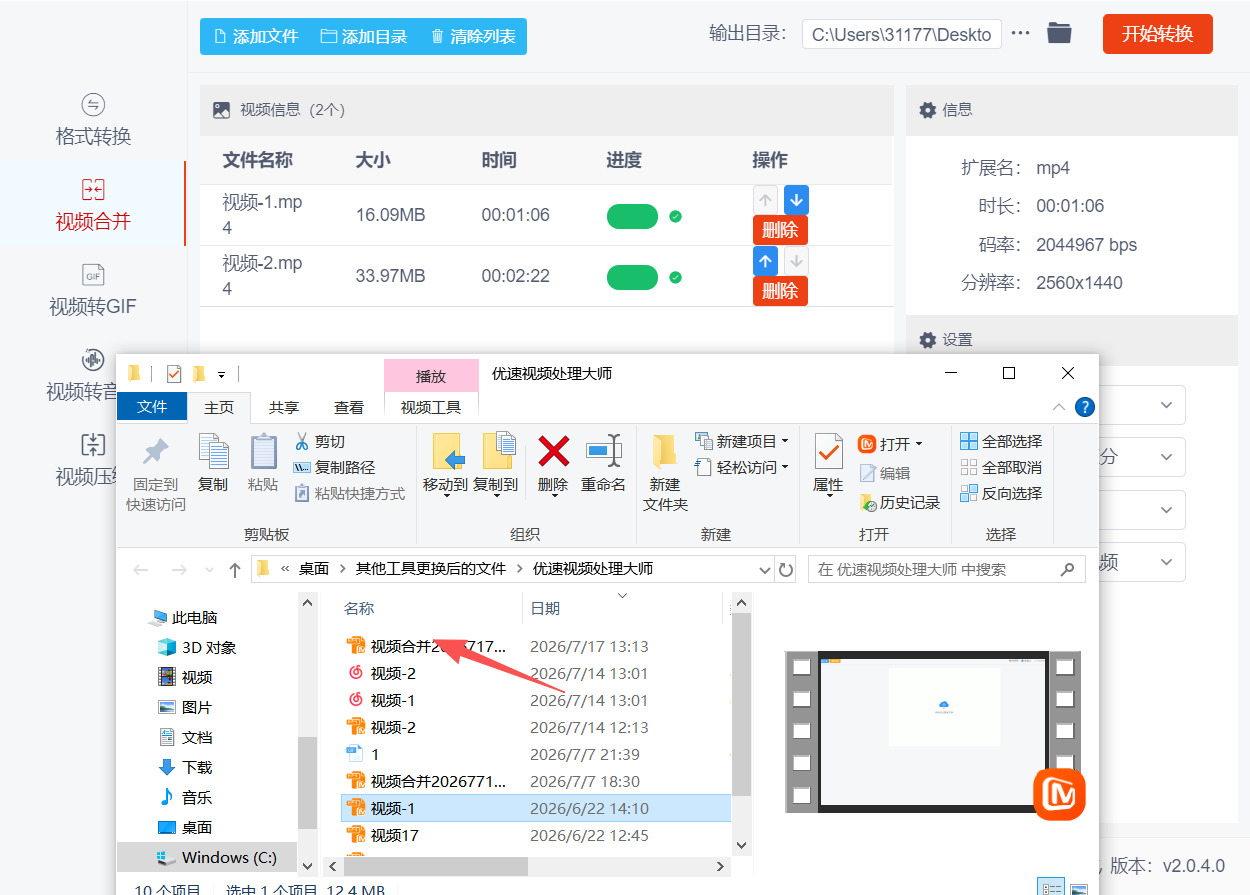This screenshot has width=1250, height=895.
Task: Click 复制路径 in the ribbon
Action: pyautogui.click(x=334, y=467)
